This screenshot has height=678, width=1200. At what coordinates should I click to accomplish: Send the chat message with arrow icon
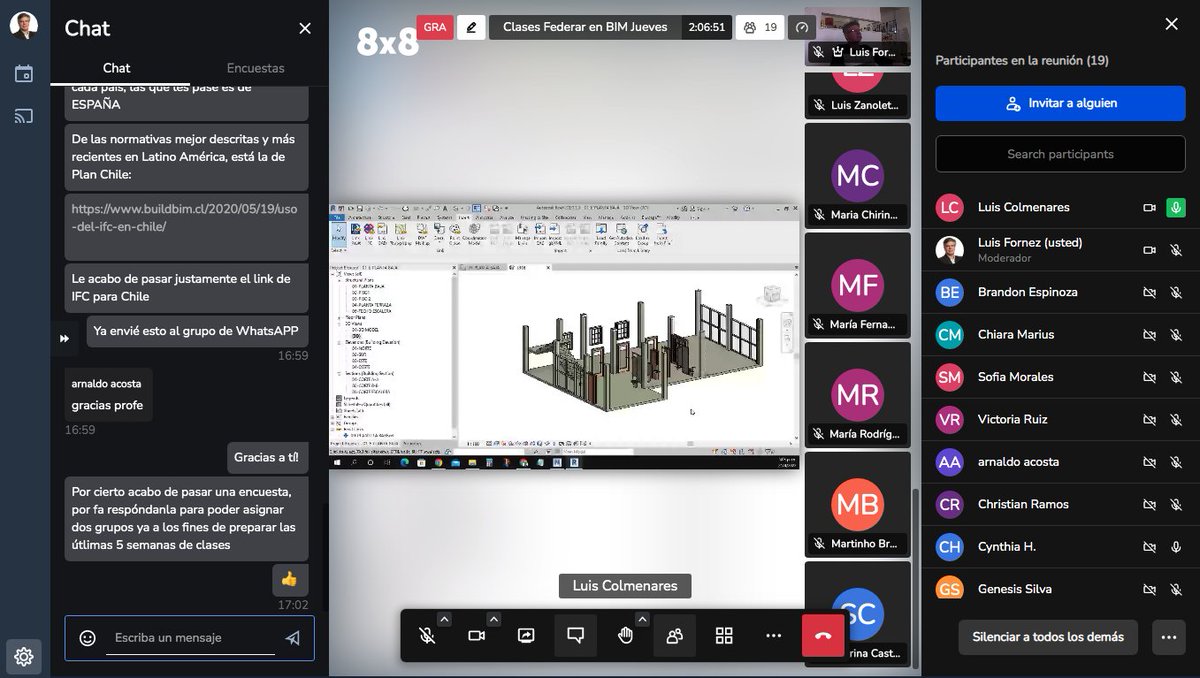(292, 637)
